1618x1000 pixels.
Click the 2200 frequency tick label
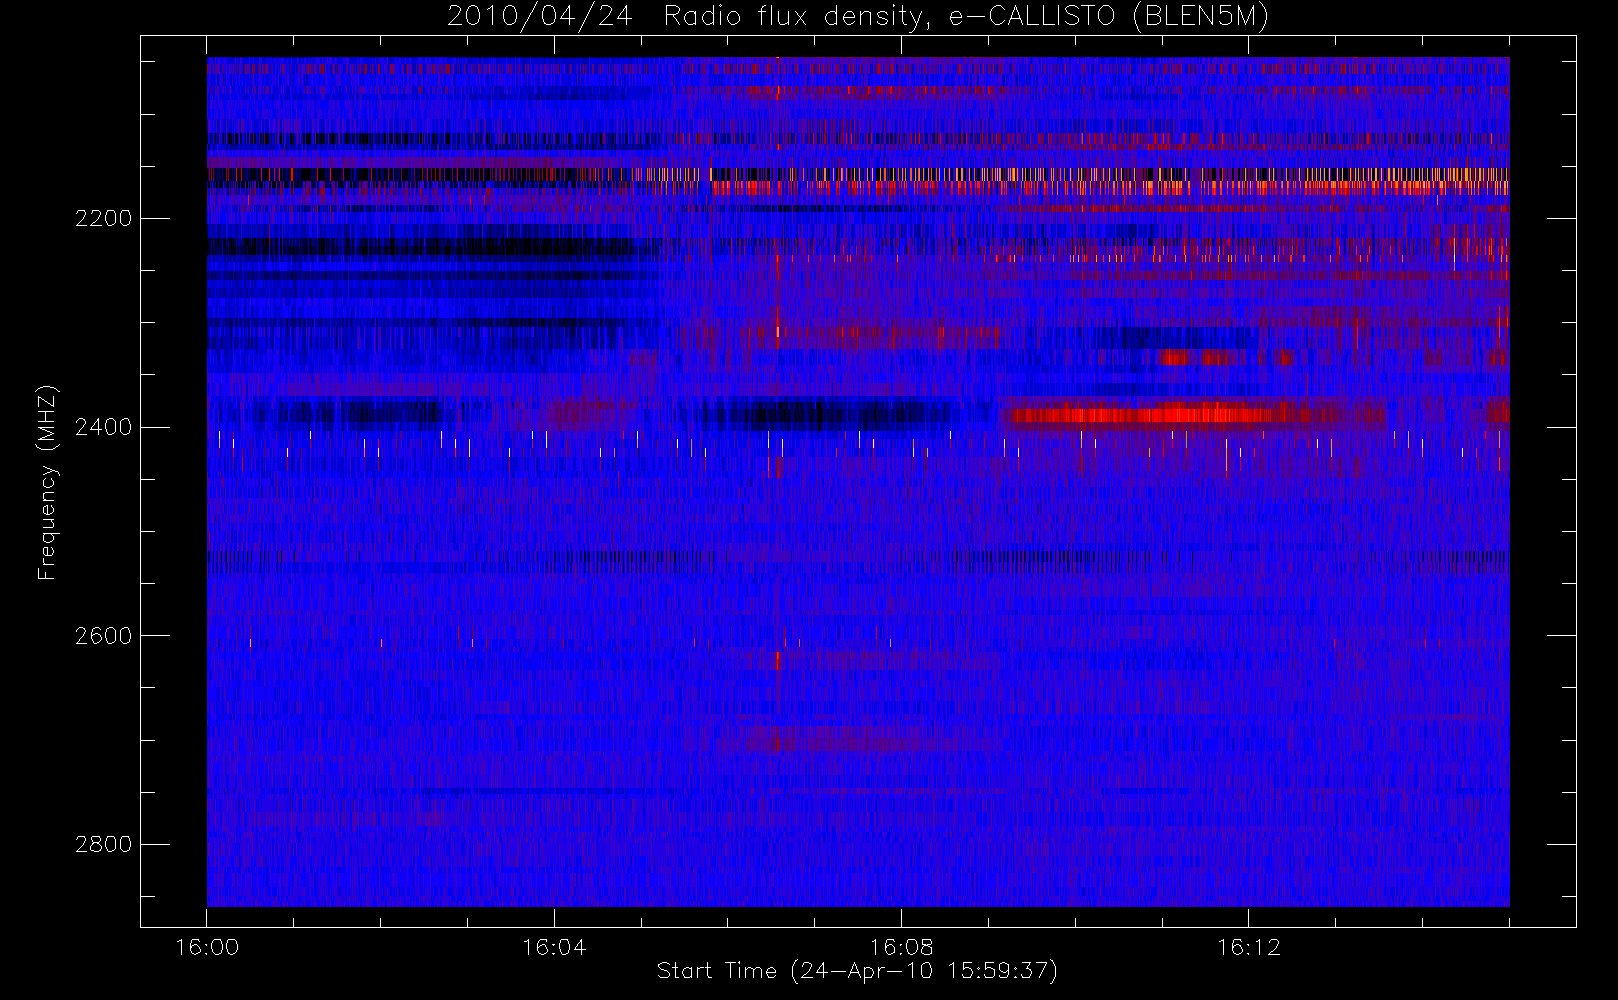[103, 219]
